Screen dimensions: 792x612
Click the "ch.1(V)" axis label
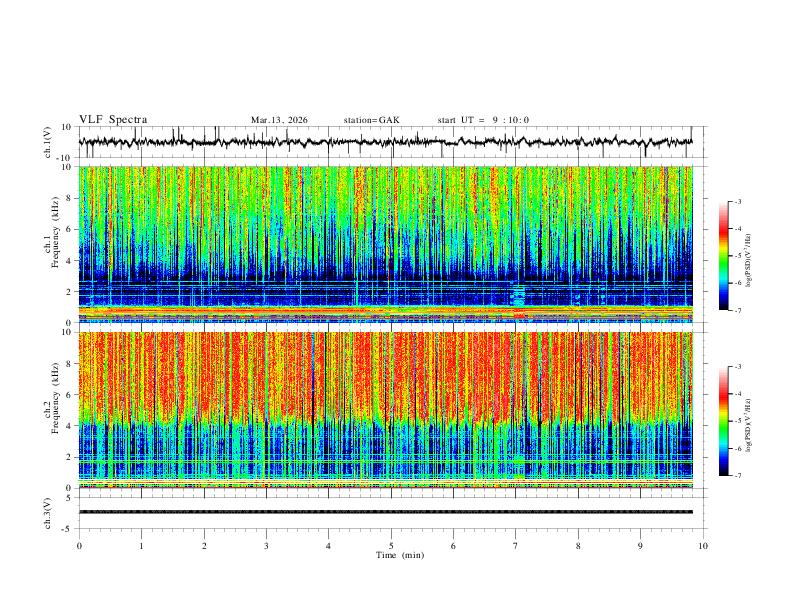tap(48, 142)
